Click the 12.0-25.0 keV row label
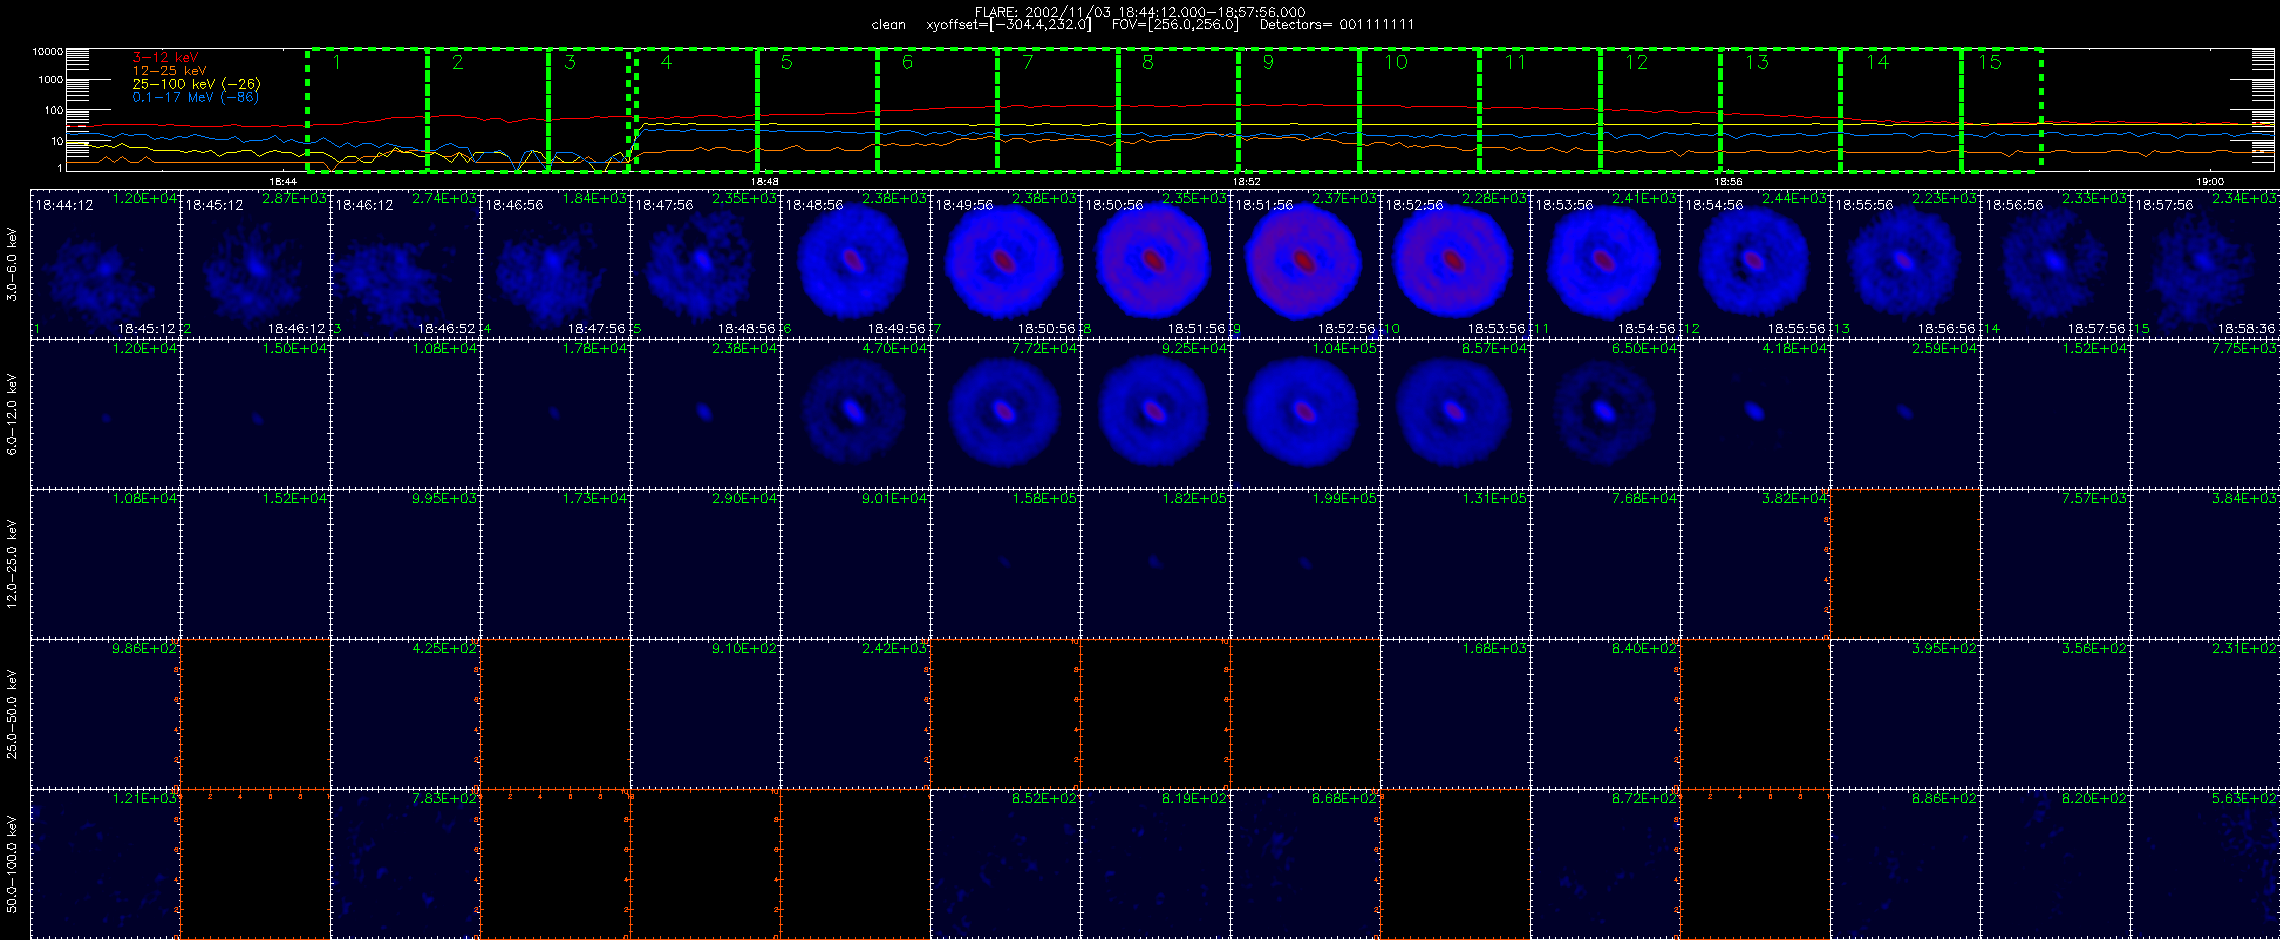2280x940 pixels. 12,564
